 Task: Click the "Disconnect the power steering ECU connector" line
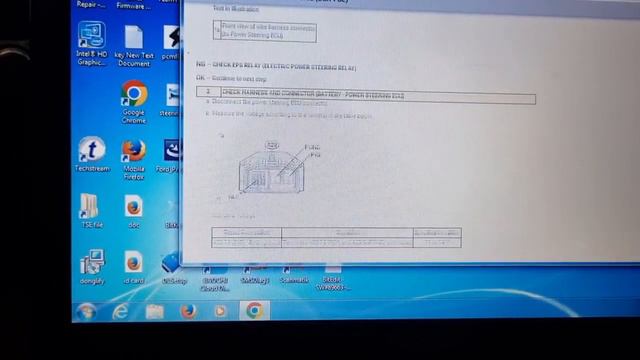point(269,103)
